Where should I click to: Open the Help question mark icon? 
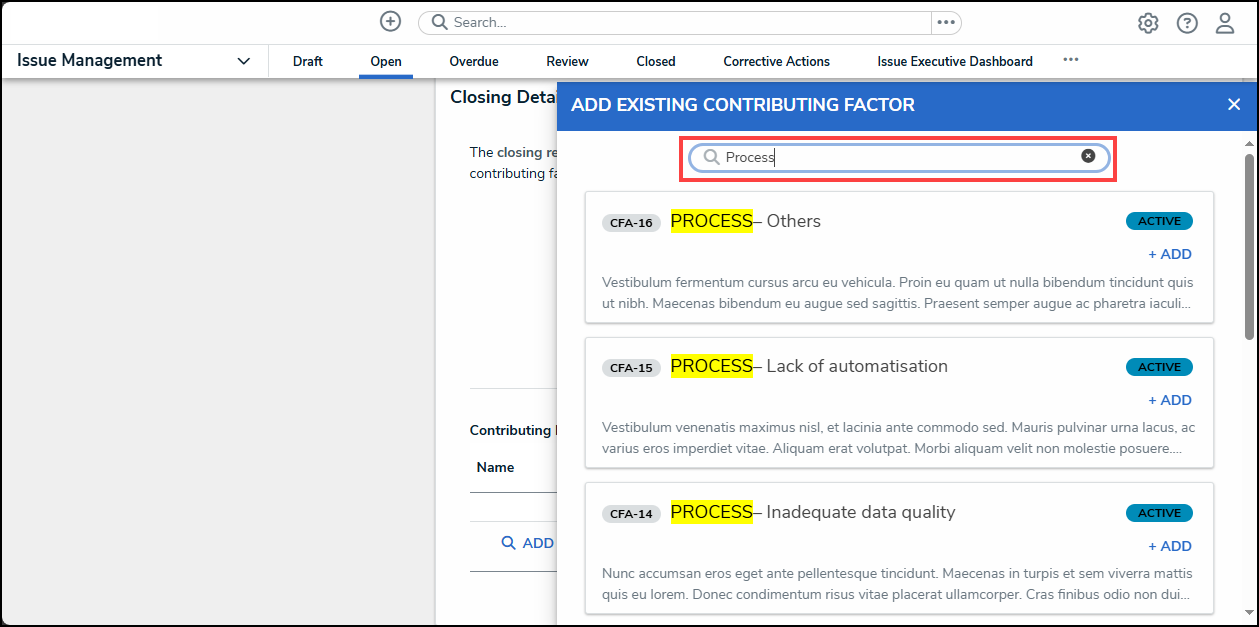pyautogui.click(x=1187, y=22)
